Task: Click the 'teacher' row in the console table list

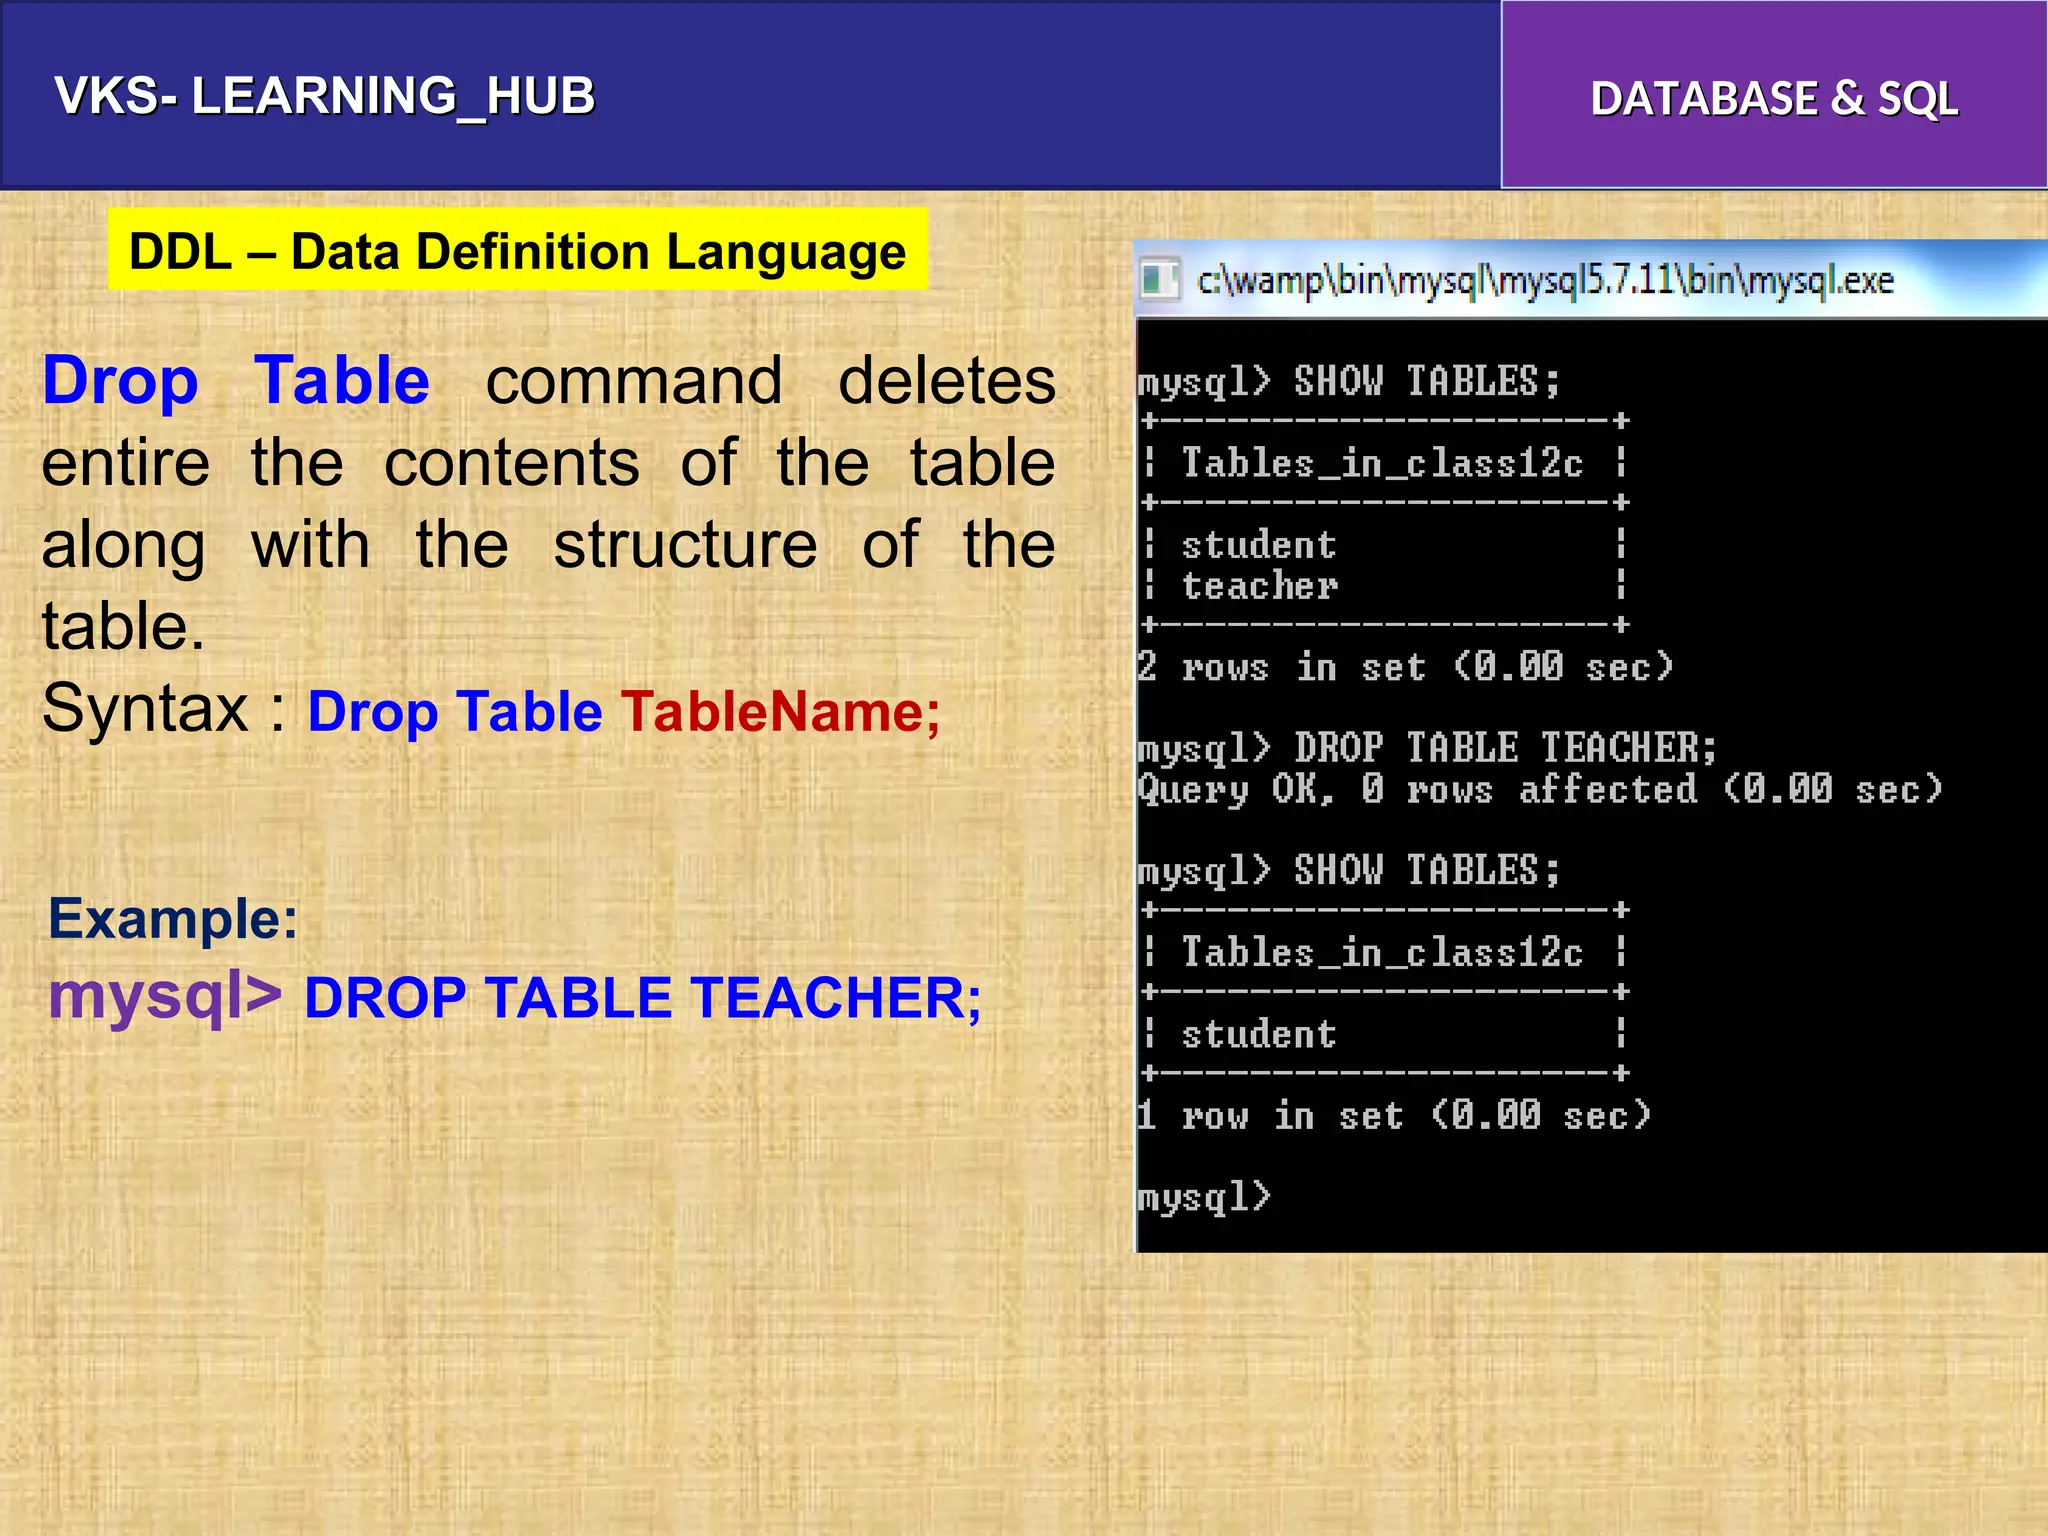Action: (x=1260, y=586)
